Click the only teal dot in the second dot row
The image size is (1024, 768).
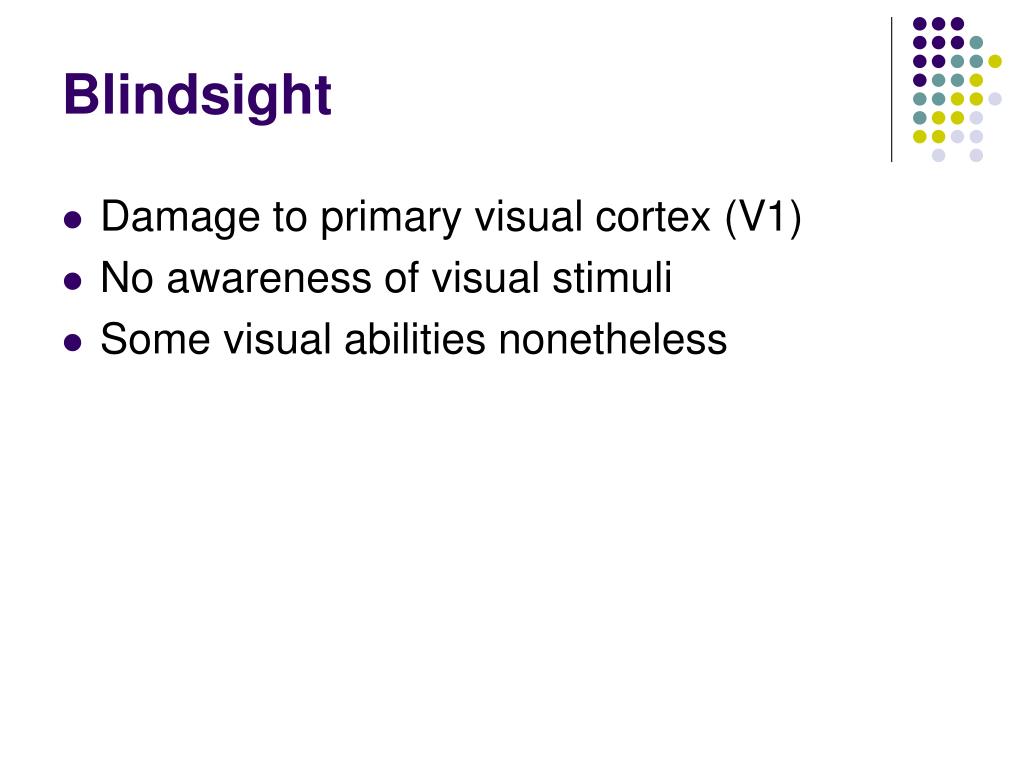click(976, 43)
